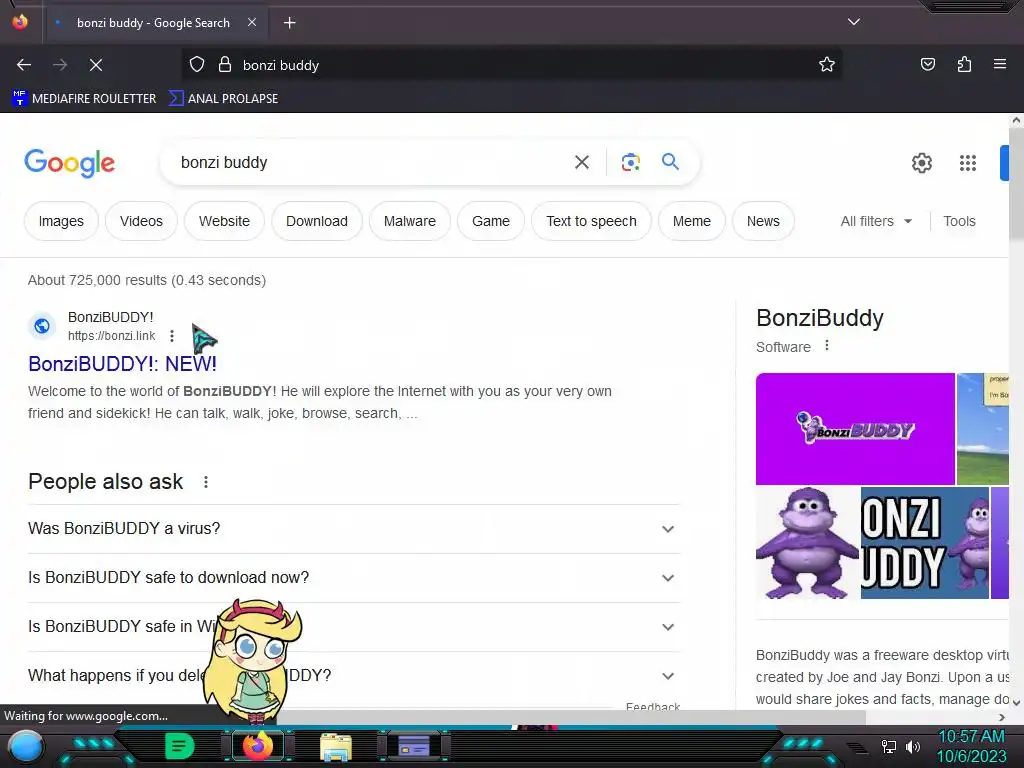
Task: Go back using the browser back arrow
Action: [24, 65]
